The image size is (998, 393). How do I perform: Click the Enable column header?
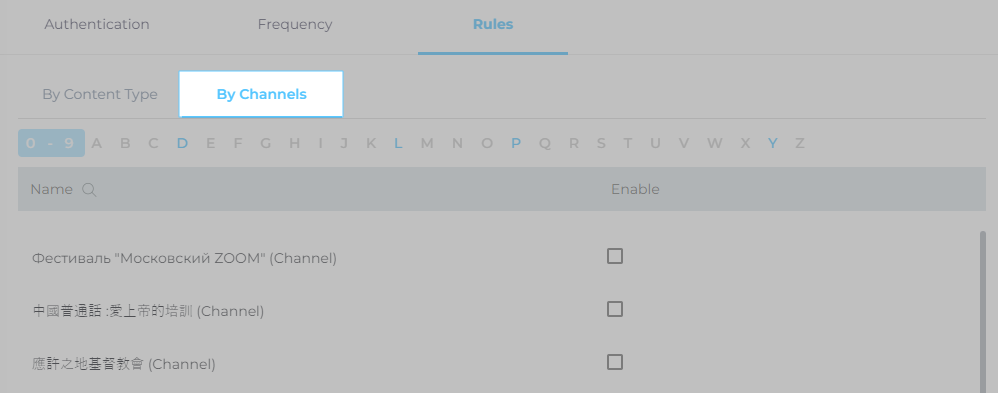click(x=635, y=189)
